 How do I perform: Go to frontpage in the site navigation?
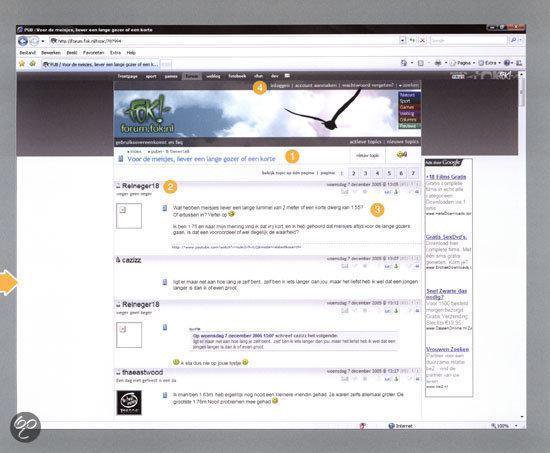tap(127, 76)
